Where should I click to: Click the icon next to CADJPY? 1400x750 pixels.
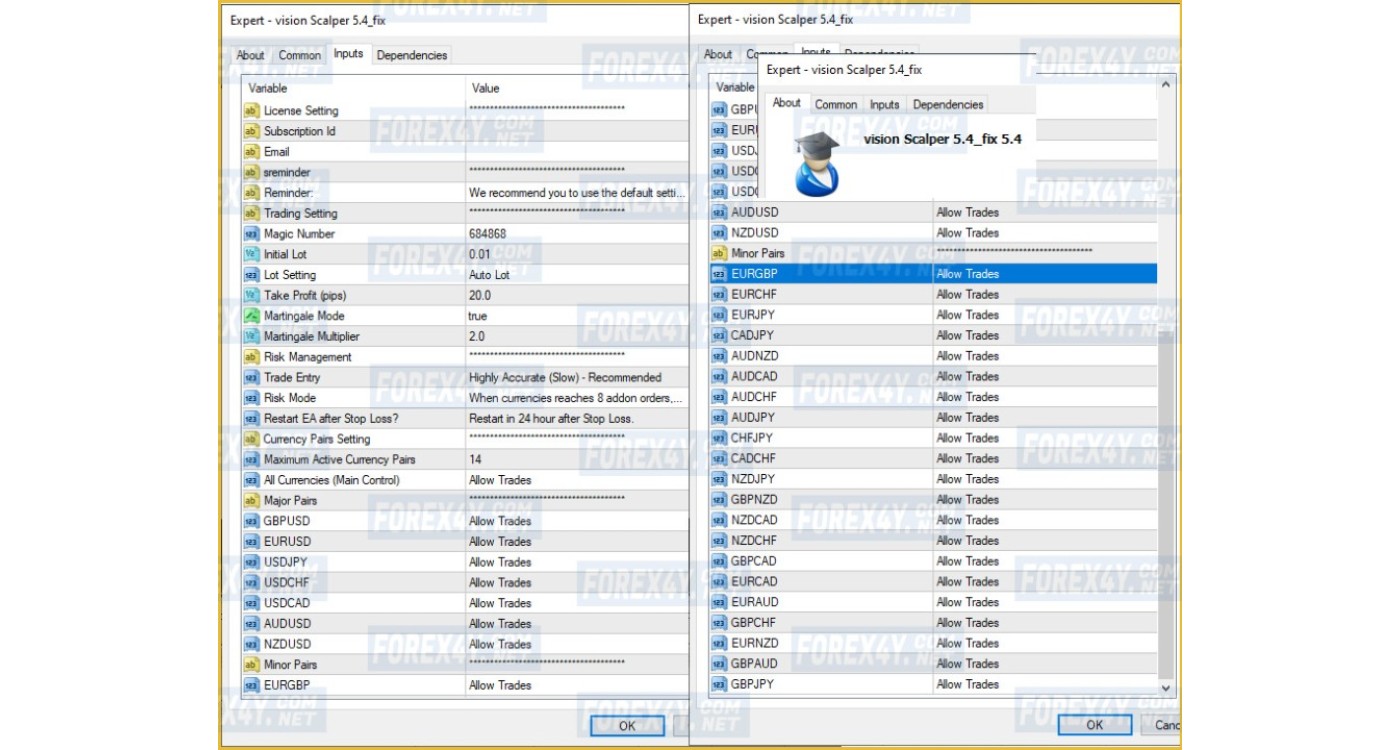pos(719,335)
